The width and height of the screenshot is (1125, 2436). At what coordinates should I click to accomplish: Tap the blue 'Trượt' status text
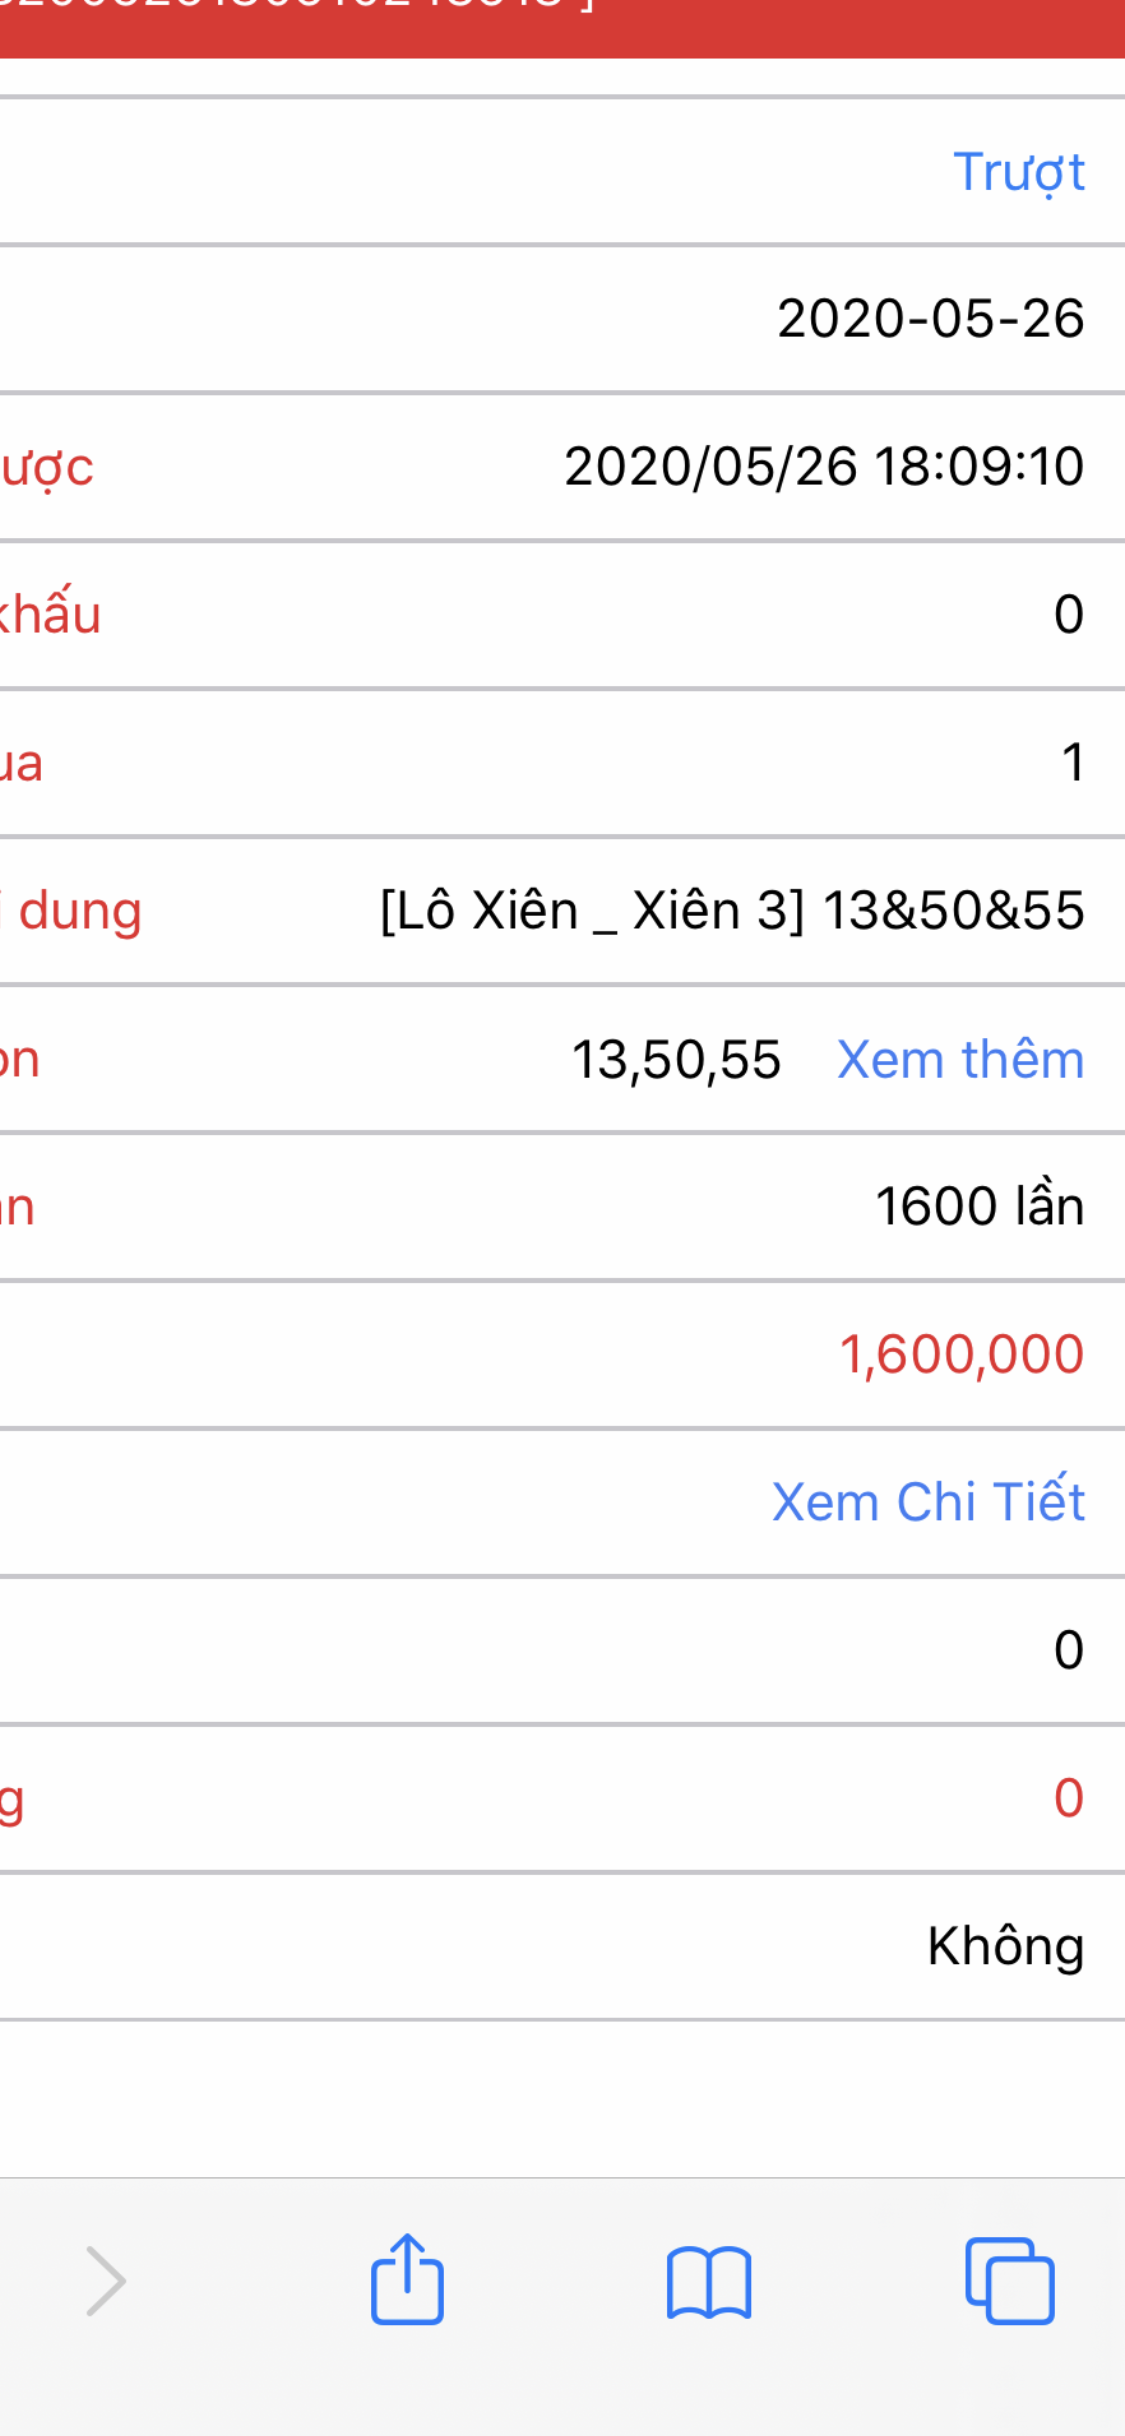(x=1018, y=172)
